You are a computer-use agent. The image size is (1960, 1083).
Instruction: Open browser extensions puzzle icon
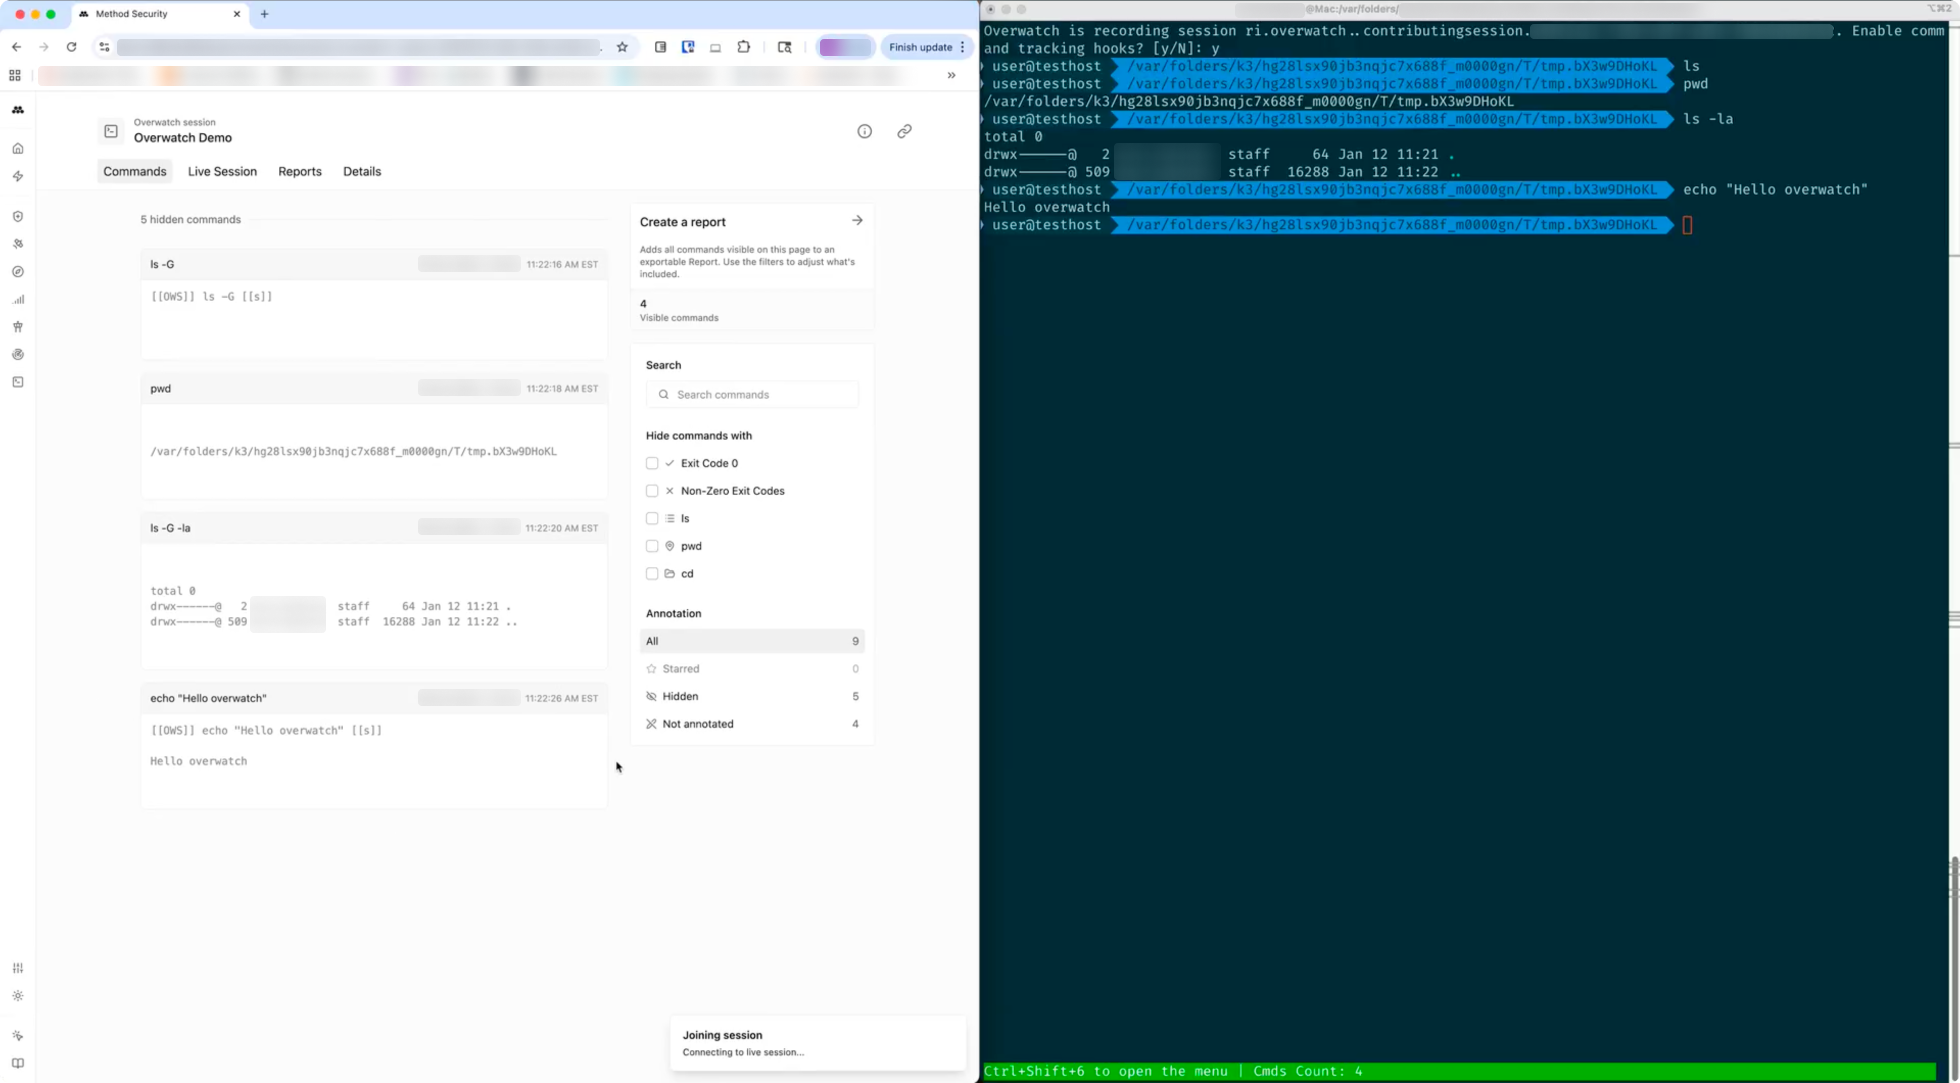click(744, 47)
